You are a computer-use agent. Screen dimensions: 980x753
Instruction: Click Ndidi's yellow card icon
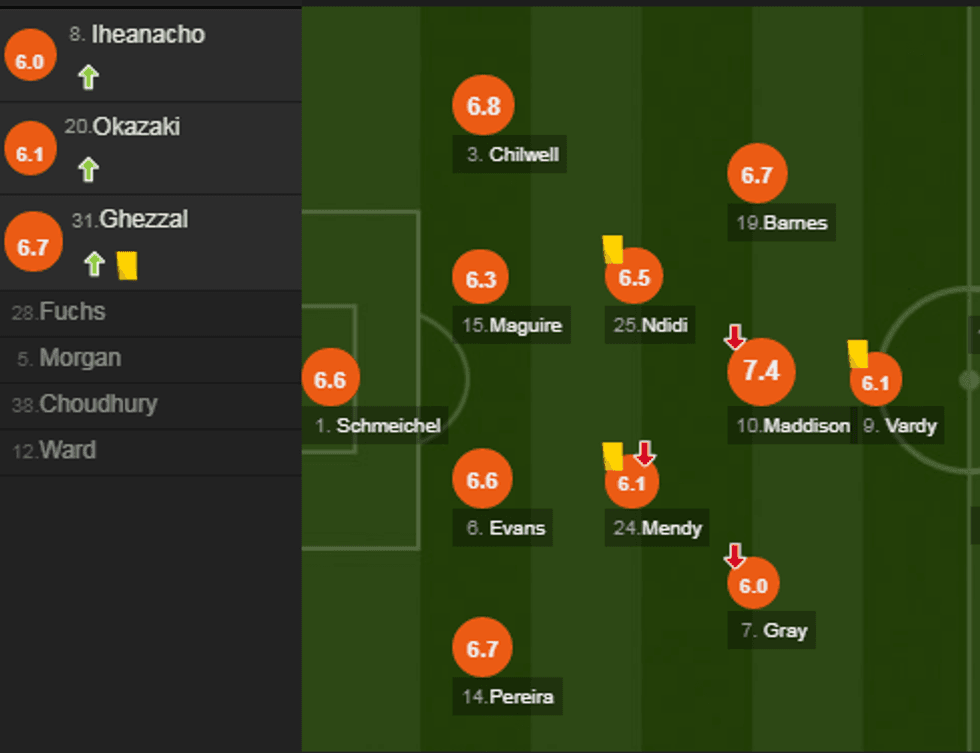pos(613,249)
